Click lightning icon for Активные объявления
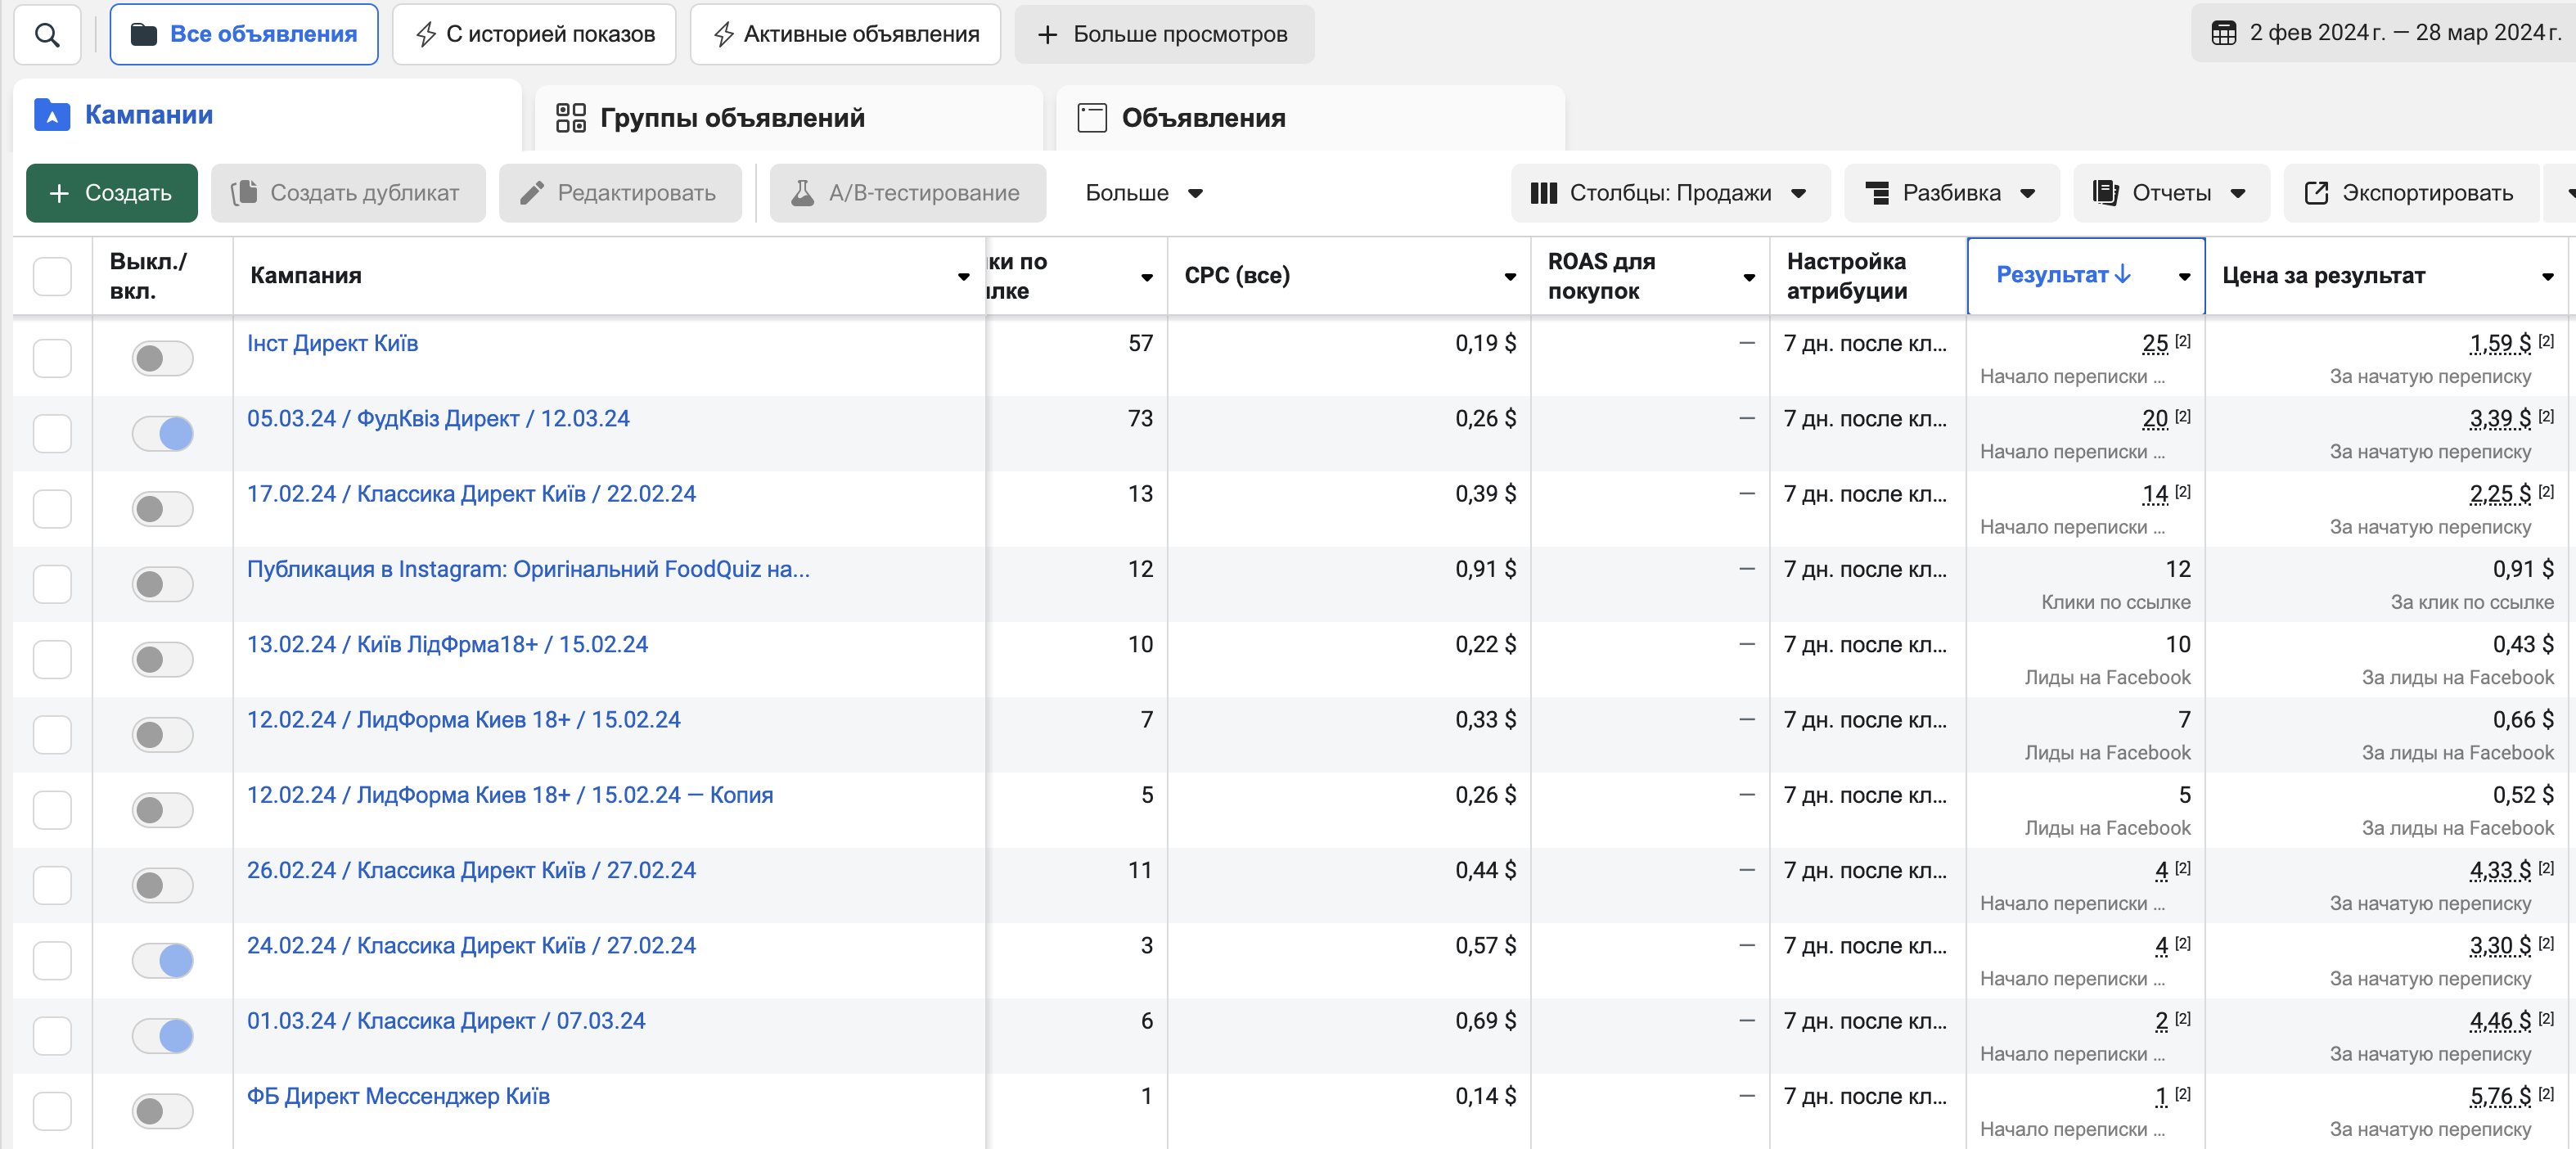This screenshot has width=2576, height=1149. [723, 35]
